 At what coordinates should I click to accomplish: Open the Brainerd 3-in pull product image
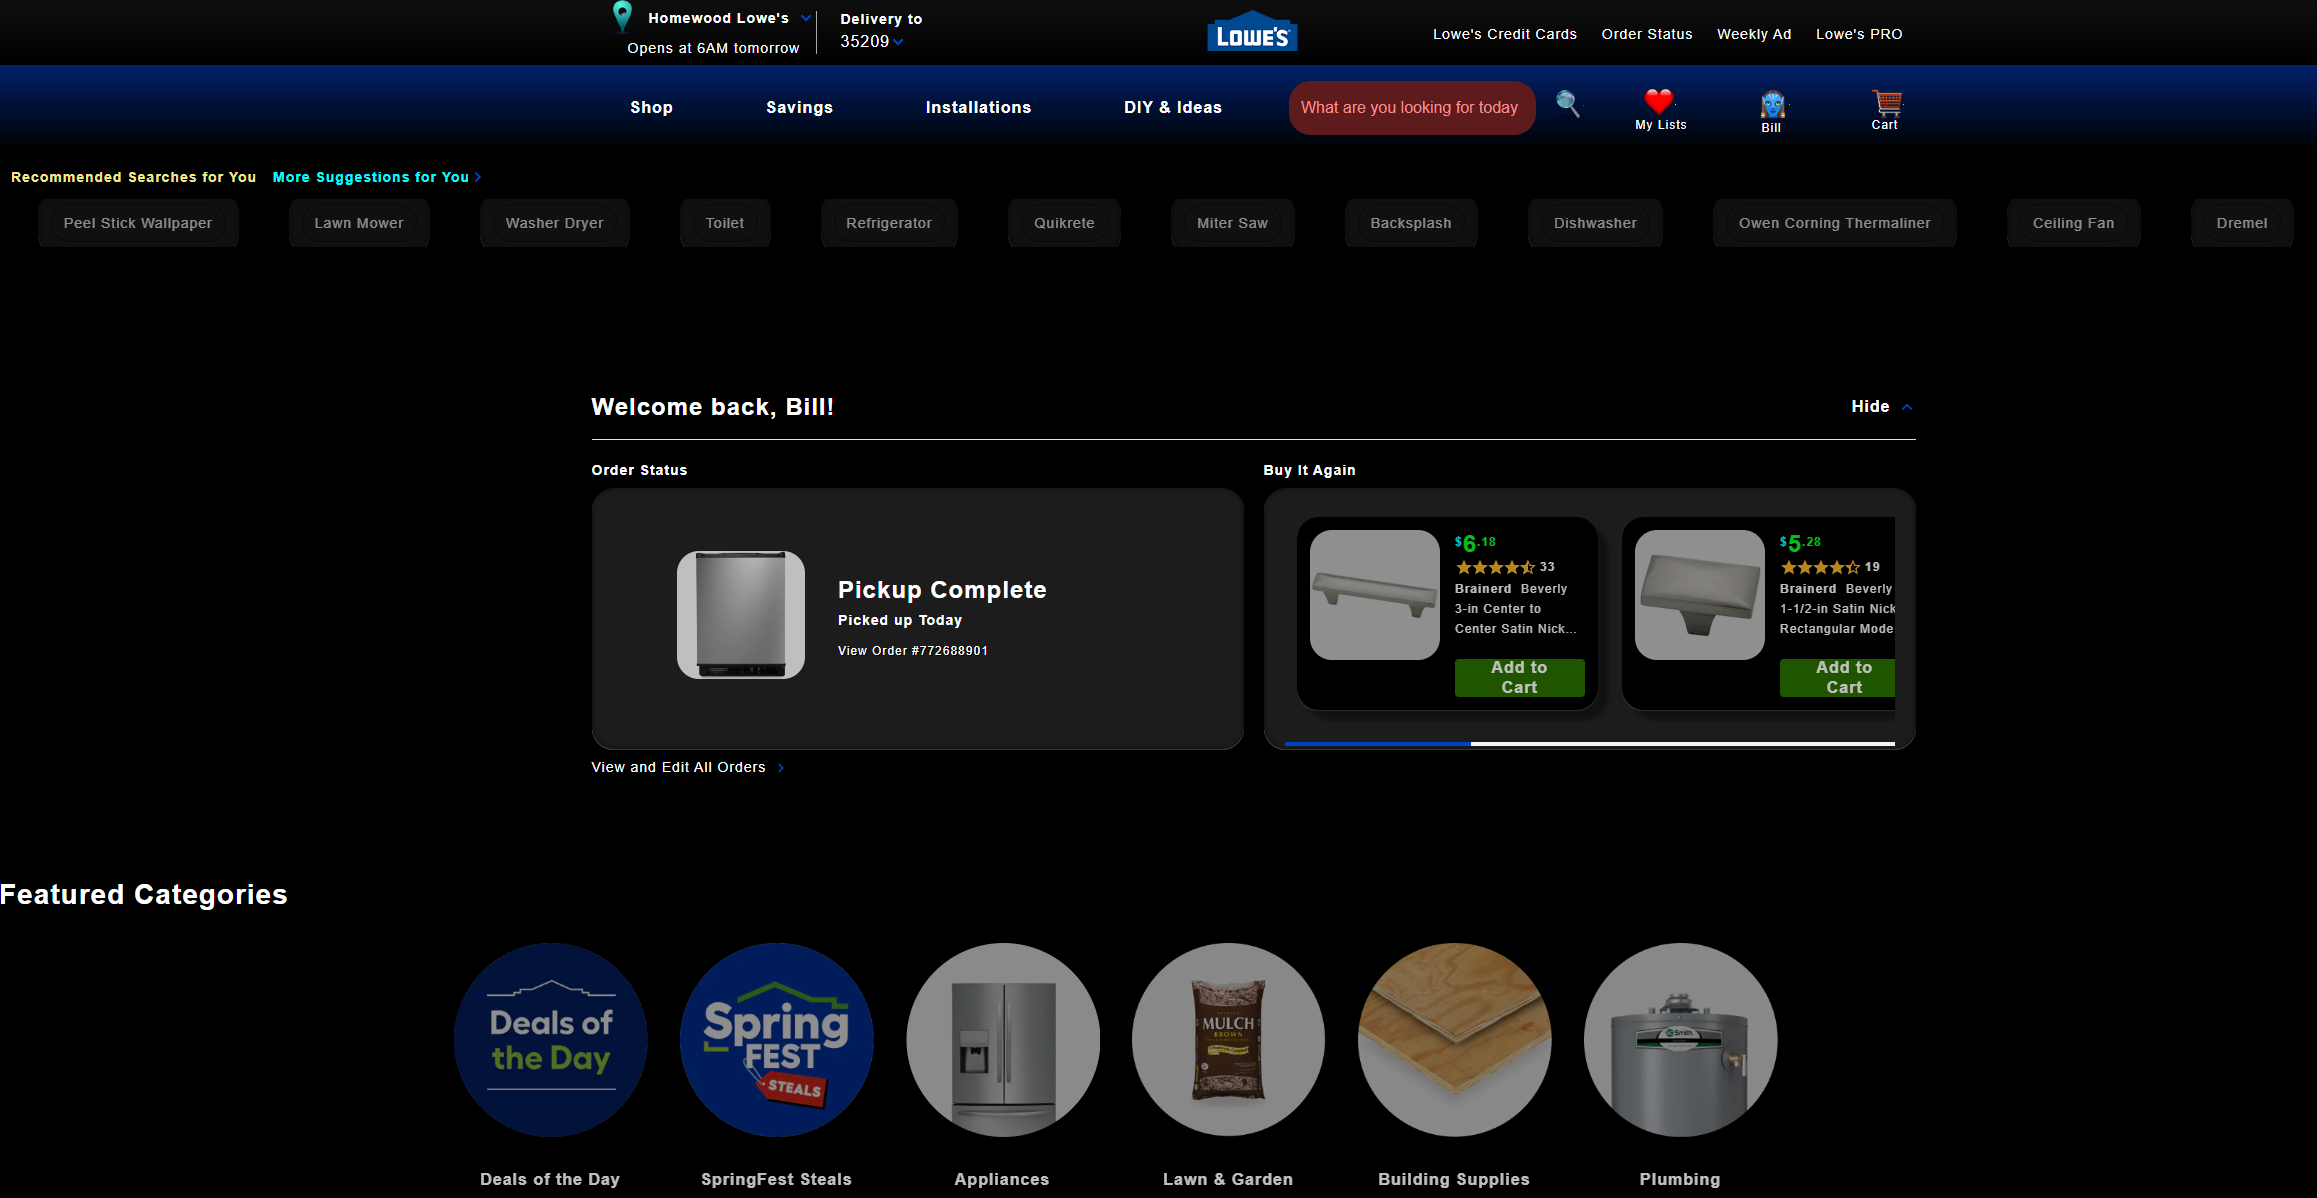(1375, 595)
